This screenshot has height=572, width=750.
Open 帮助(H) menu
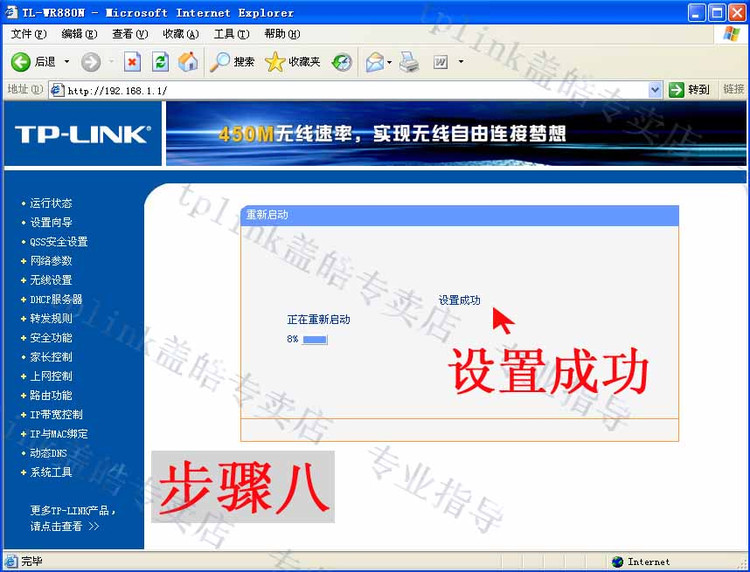tap(282, 34)
